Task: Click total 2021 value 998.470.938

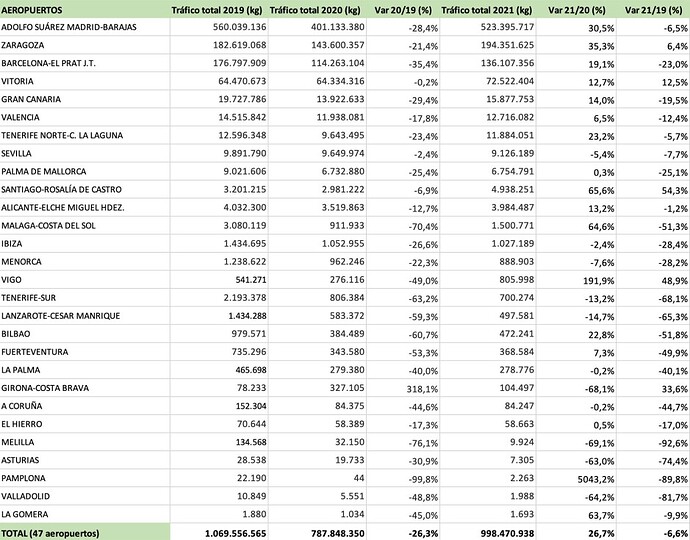Action: point(507,533)
